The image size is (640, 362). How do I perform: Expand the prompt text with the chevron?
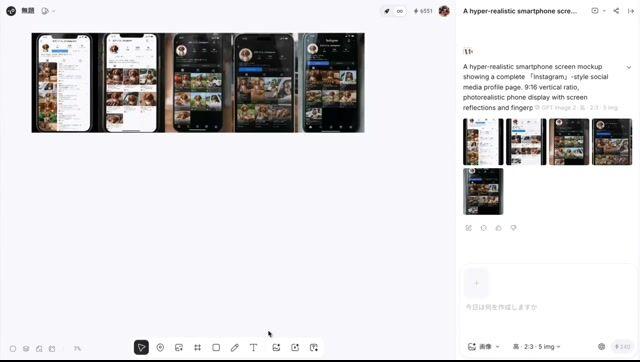coord(629,67)
